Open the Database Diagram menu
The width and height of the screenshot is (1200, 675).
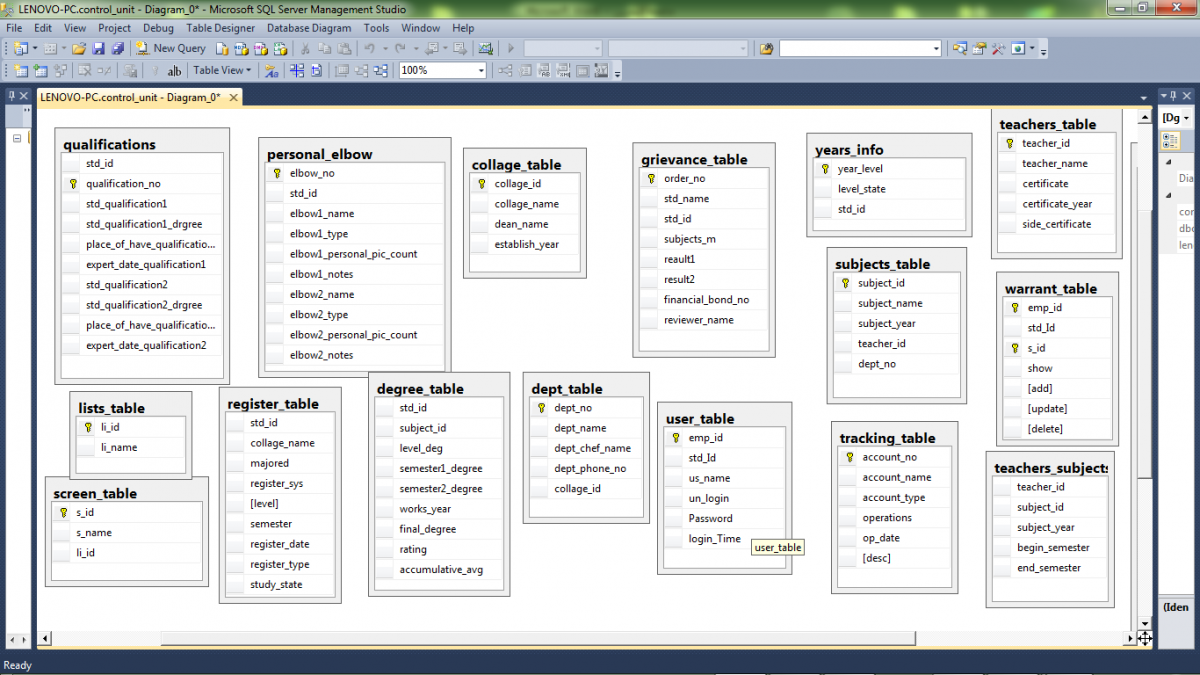click(309, 28)
